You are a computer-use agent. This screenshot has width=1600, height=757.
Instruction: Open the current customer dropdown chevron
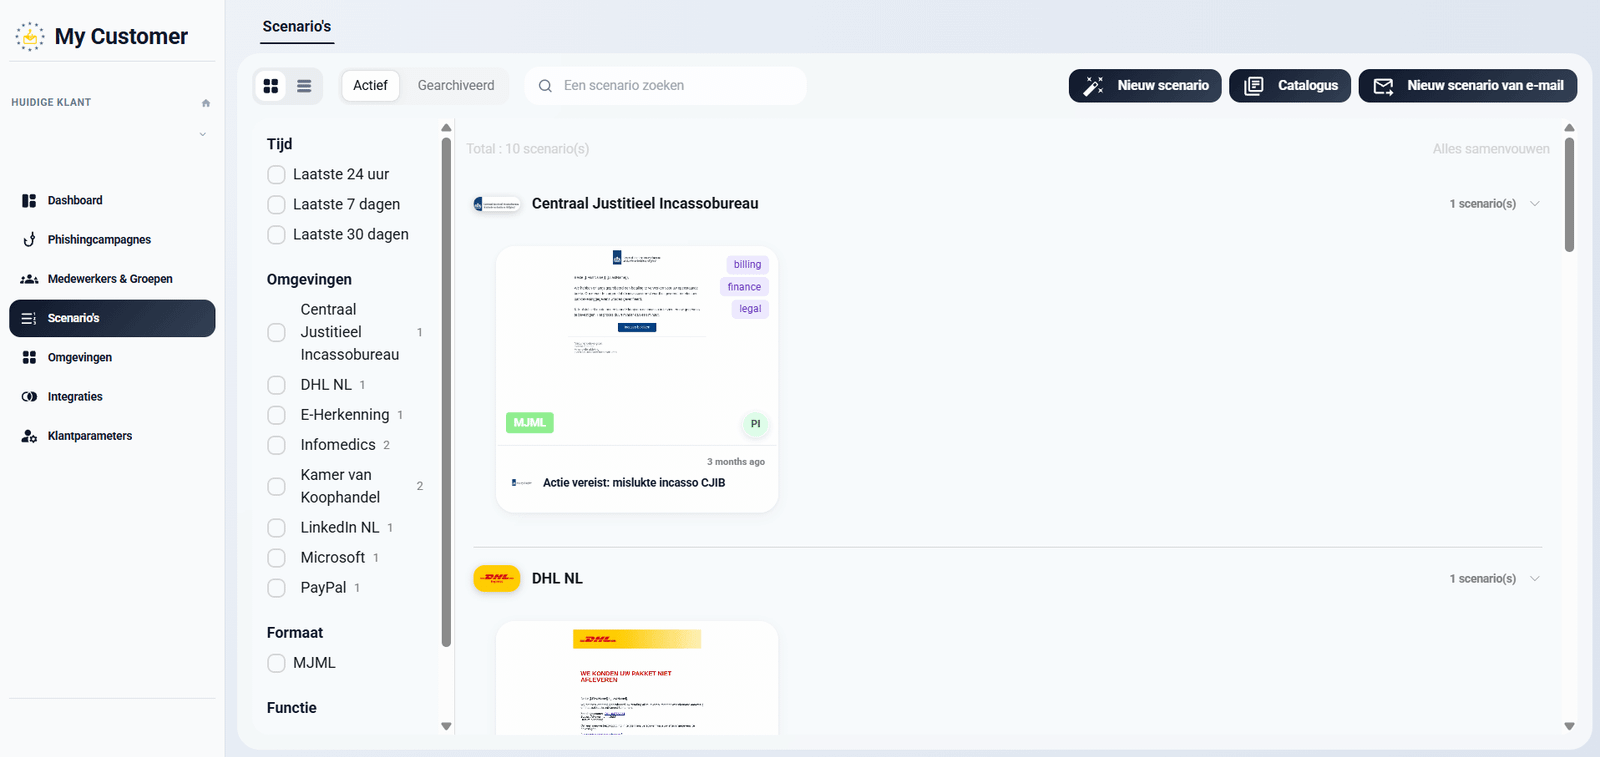(x=203, y=134)
